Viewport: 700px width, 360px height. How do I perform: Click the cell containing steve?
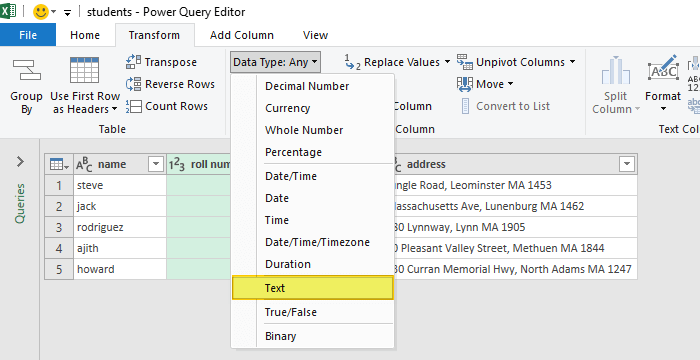coord(120,185)
